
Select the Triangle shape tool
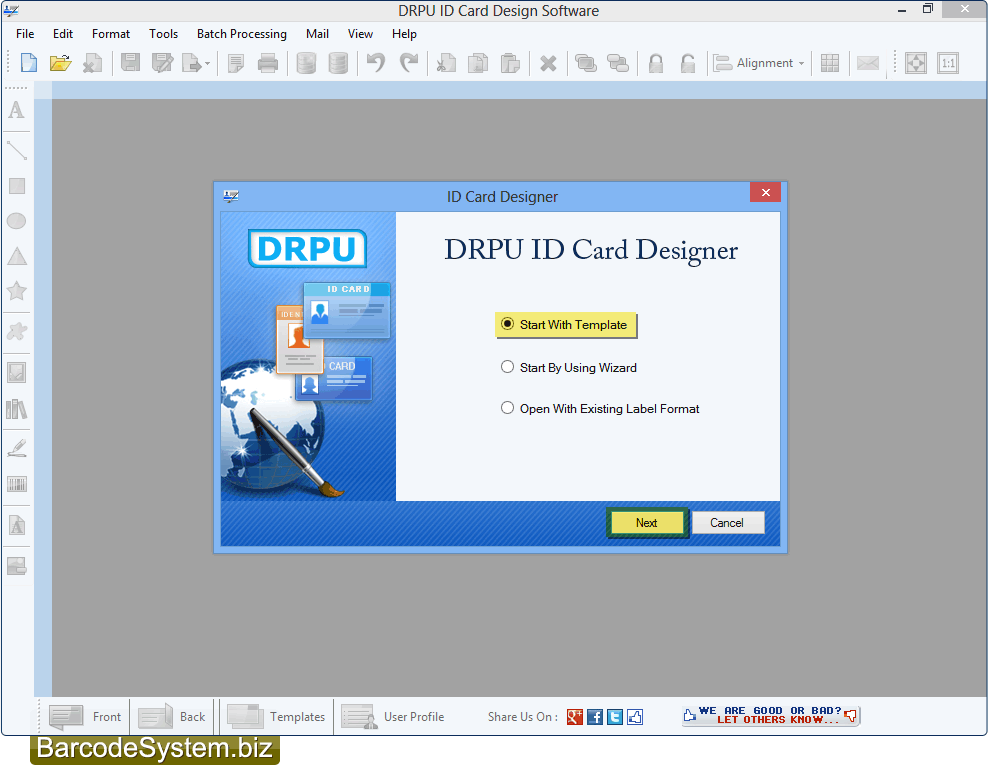pyautogui.click(x=16, y=256)
